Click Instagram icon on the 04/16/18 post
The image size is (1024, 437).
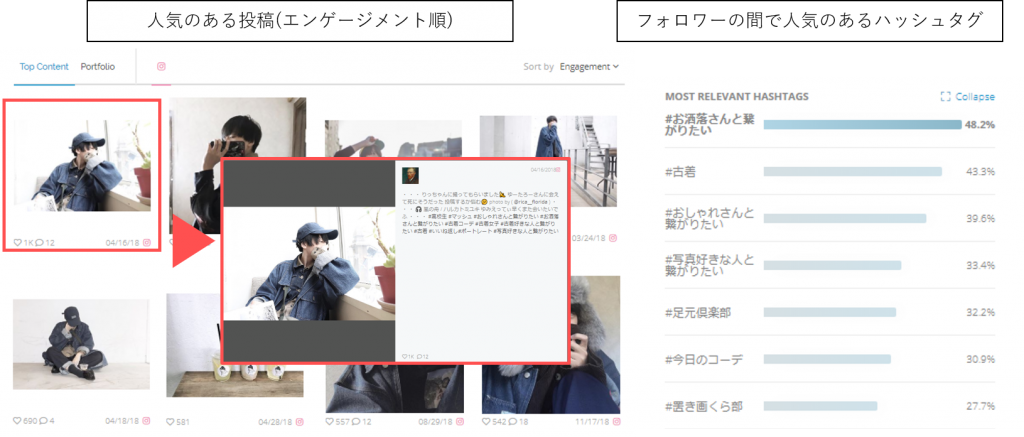[146, 243]
